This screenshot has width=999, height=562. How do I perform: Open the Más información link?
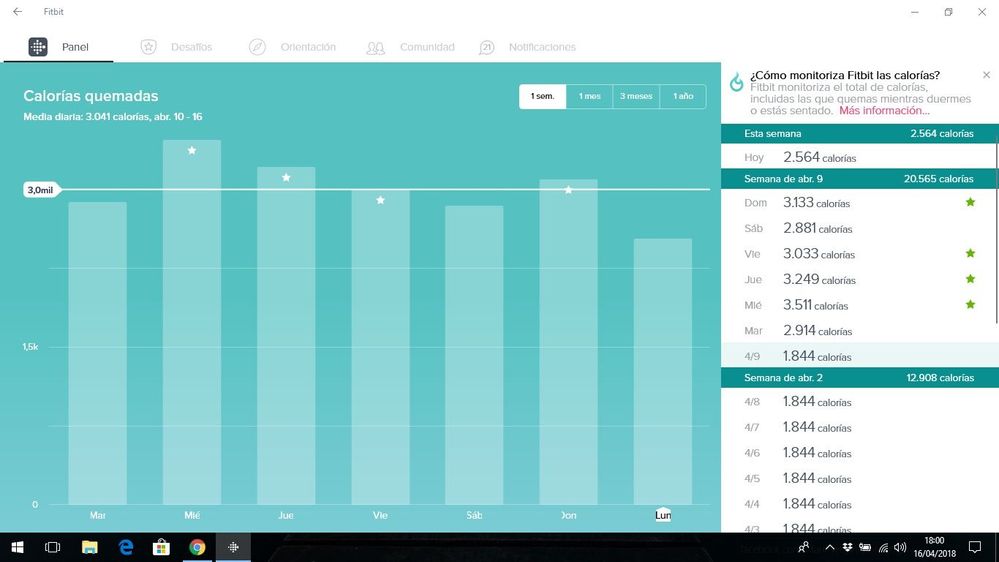click(x=884, y=111)
